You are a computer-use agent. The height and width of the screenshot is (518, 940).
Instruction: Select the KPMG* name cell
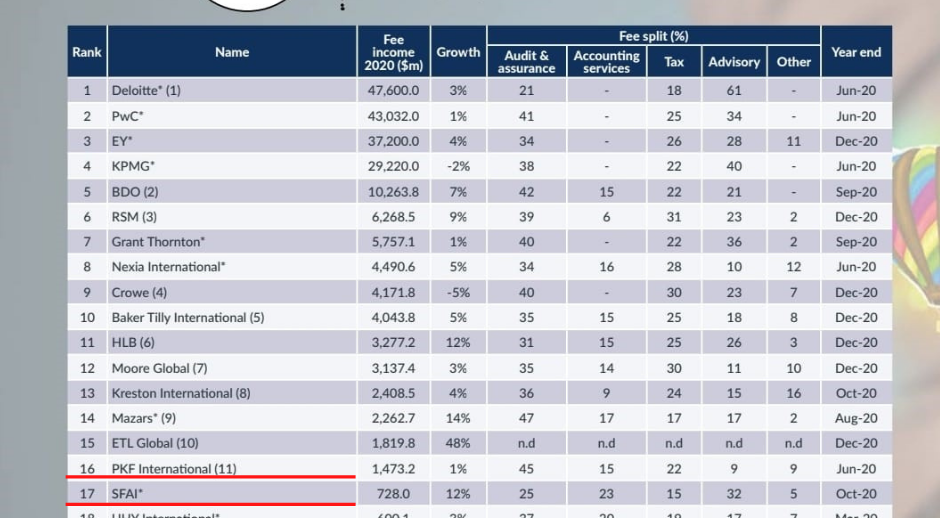coord(232,166)
